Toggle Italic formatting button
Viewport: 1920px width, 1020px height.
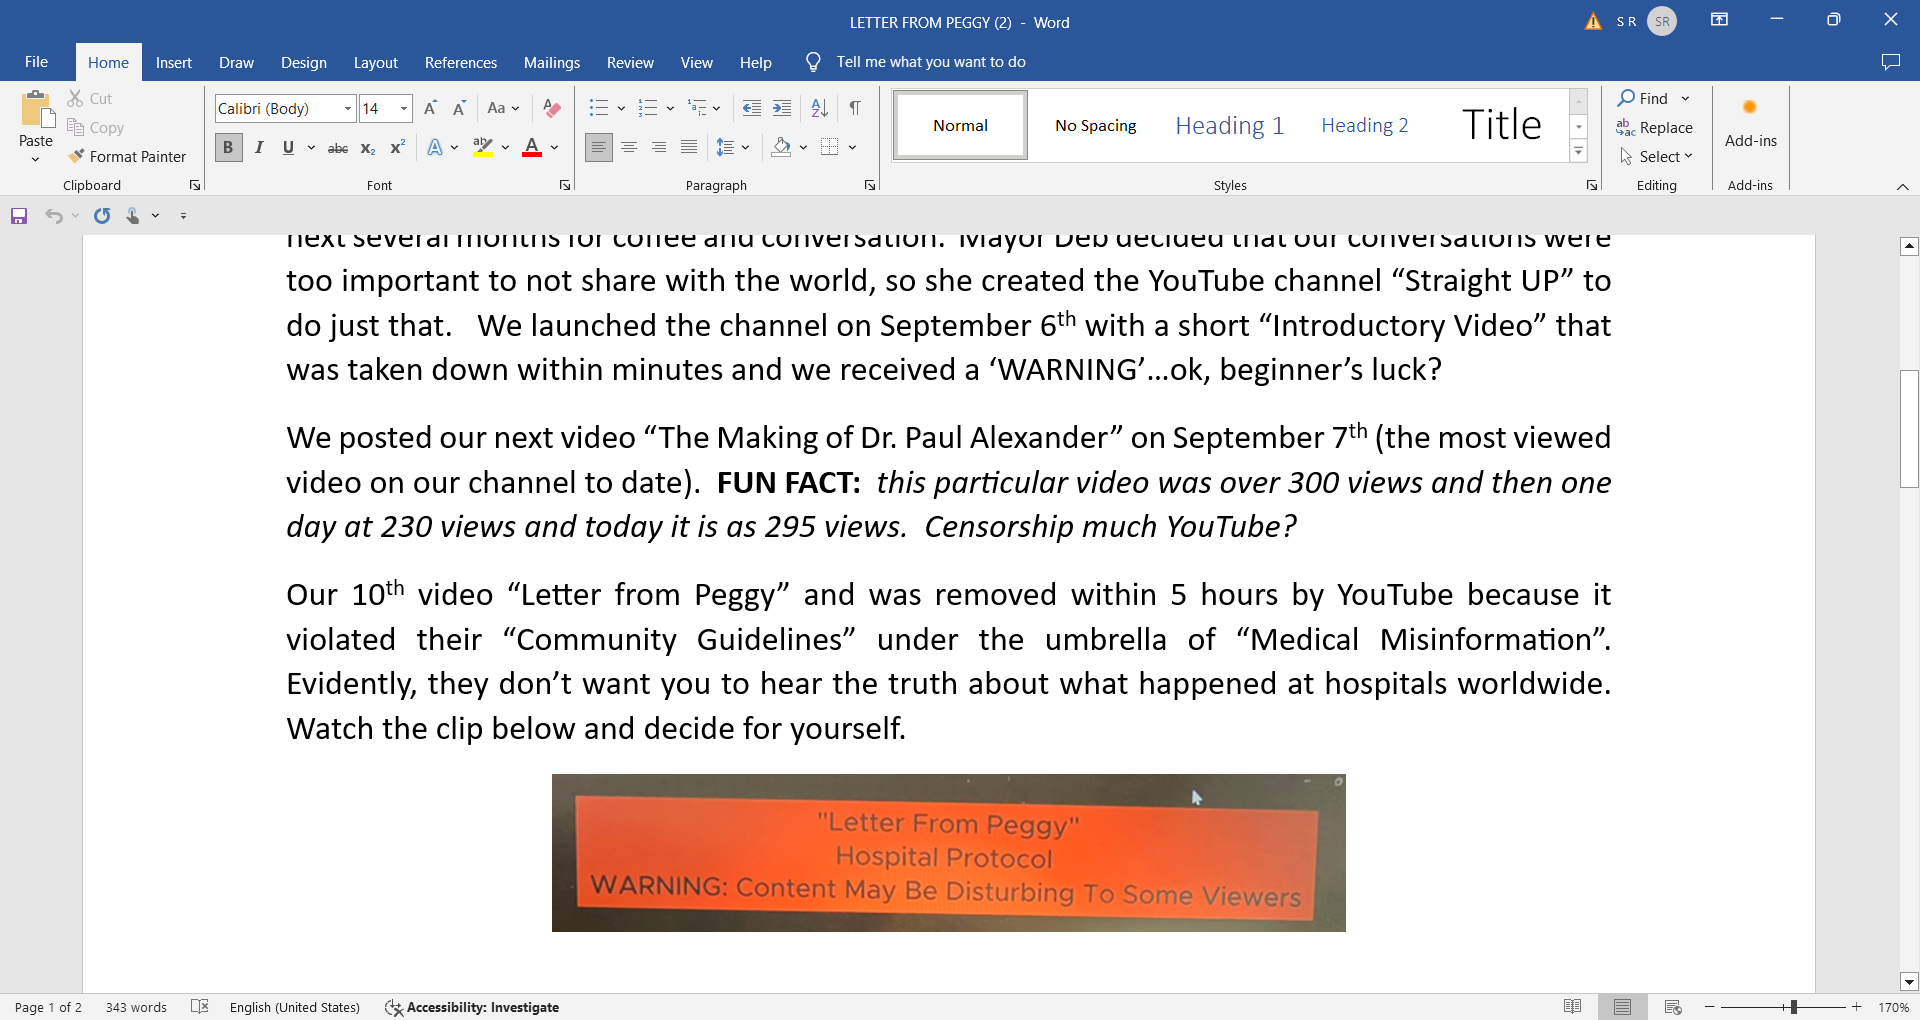pyautogui.click(x=259, y=148)
